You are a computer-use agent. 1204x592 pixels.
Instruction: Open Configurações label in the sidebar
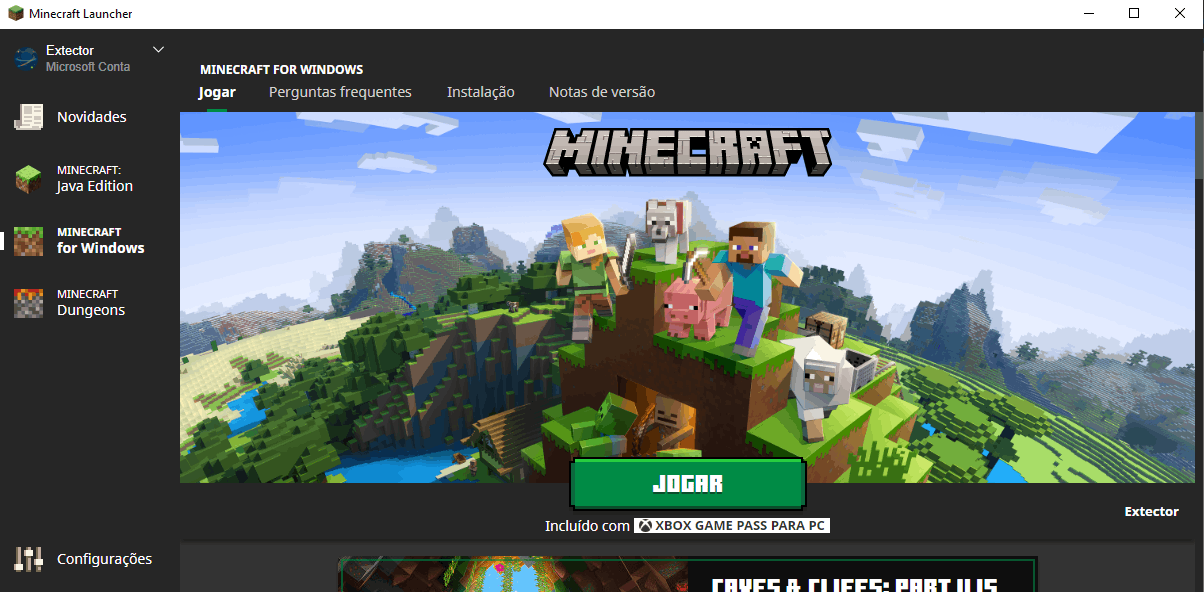[105, 559]
